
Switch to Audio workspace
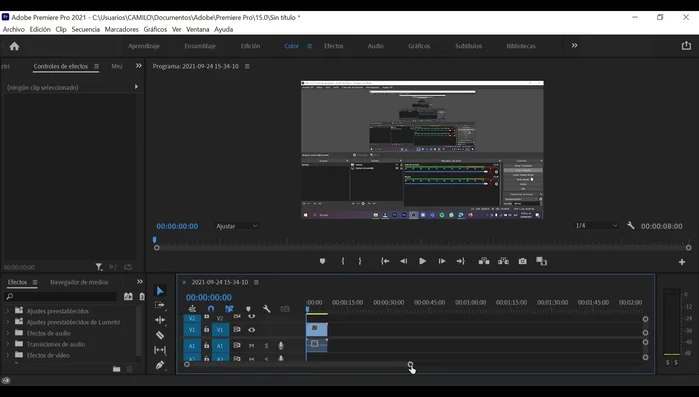pos(375,46)
